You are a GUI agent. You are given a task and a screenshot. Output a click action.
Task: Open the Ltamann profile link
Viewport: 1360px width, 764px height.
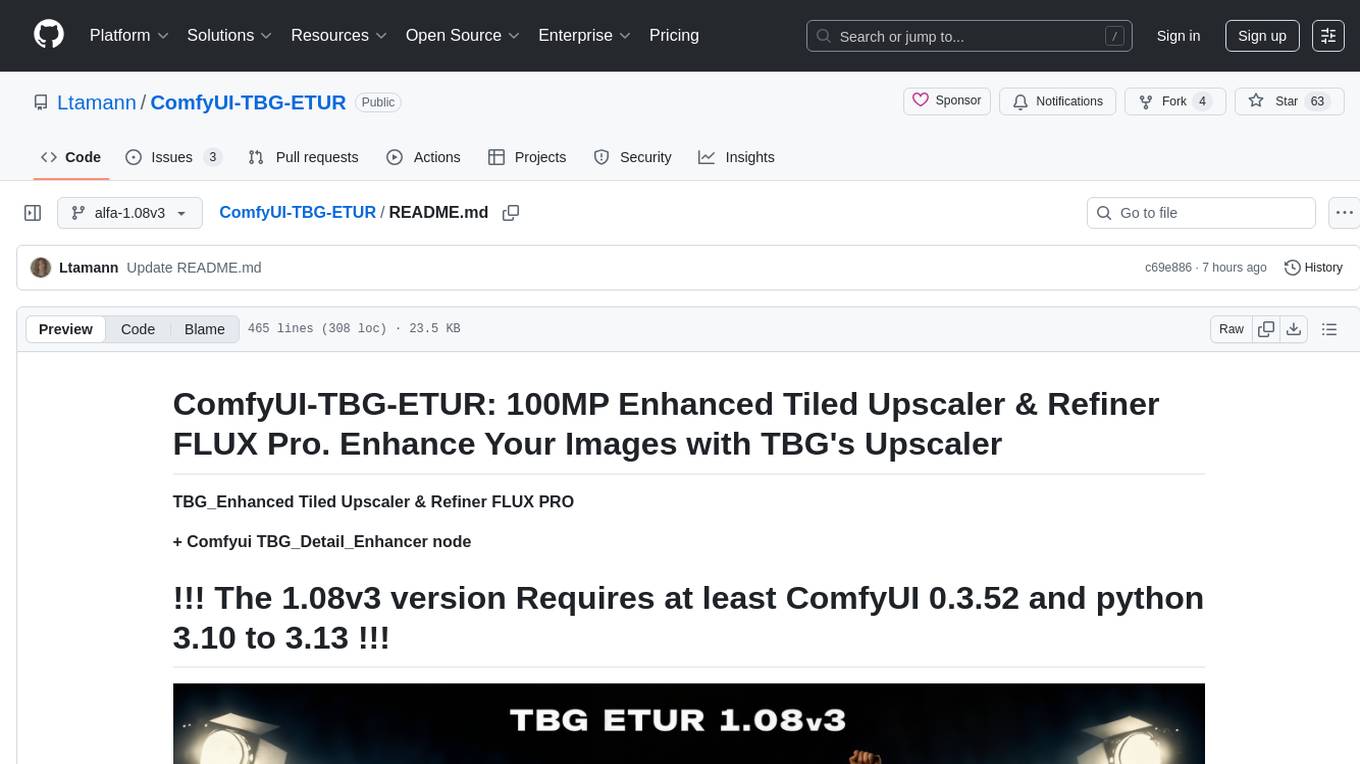pos(96,102)
